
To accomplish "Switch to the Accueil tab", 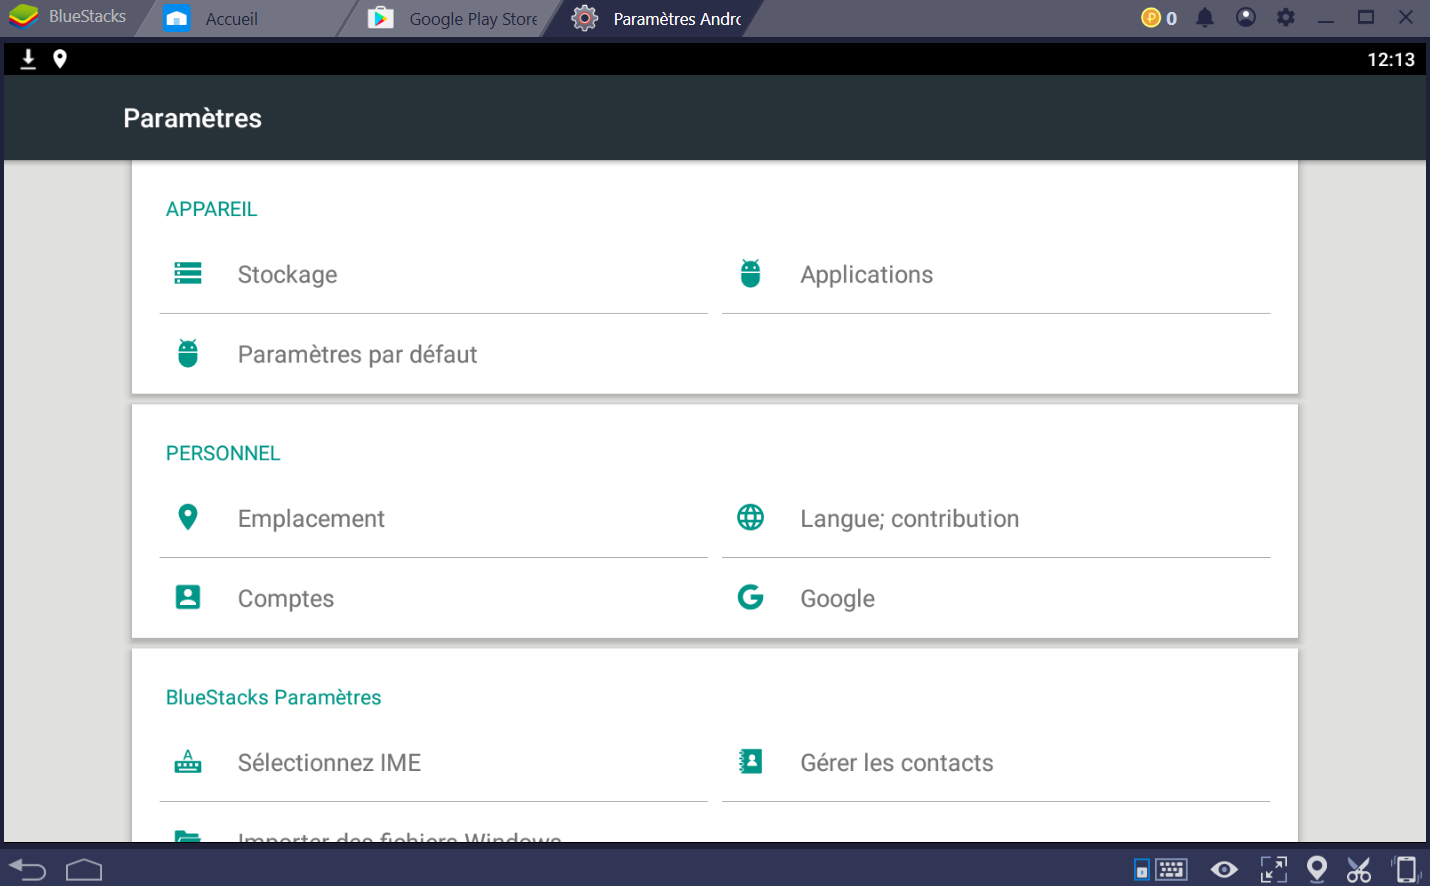I will pyautogui.click(x=246, y=18).
